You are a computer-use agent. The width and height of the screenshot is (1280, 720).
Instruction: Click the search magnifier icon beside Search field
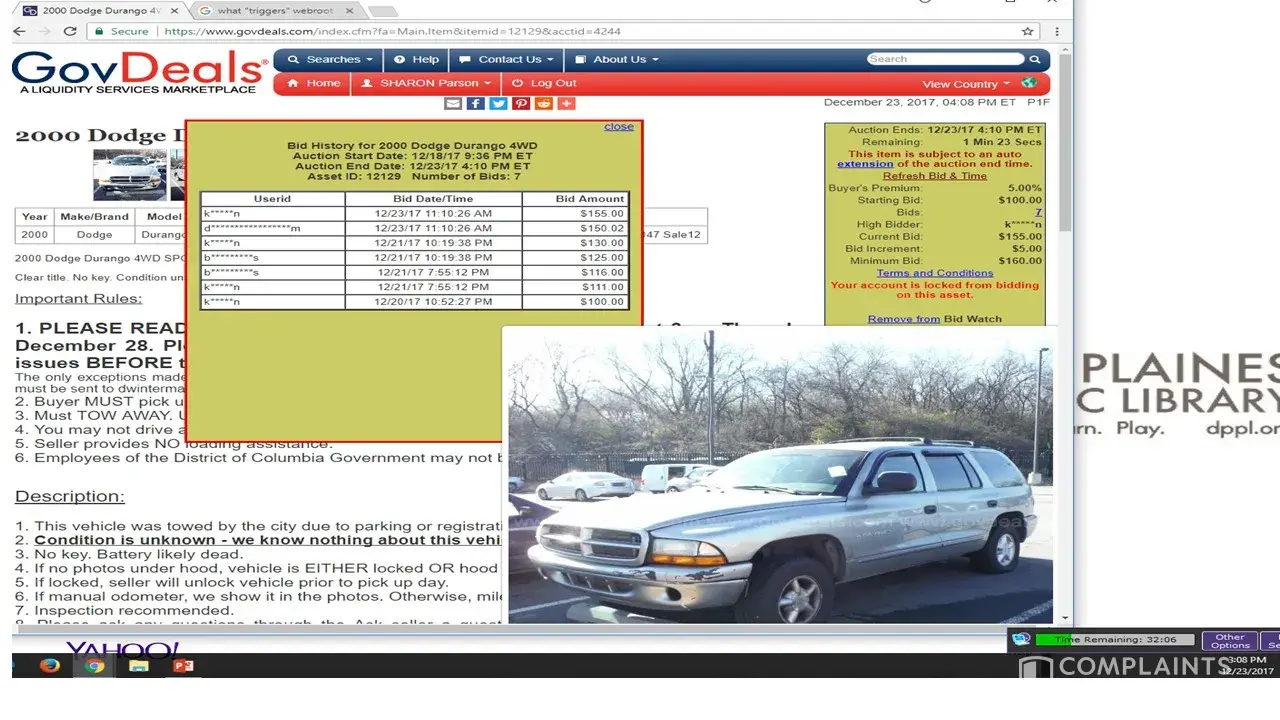point(1034,59)
